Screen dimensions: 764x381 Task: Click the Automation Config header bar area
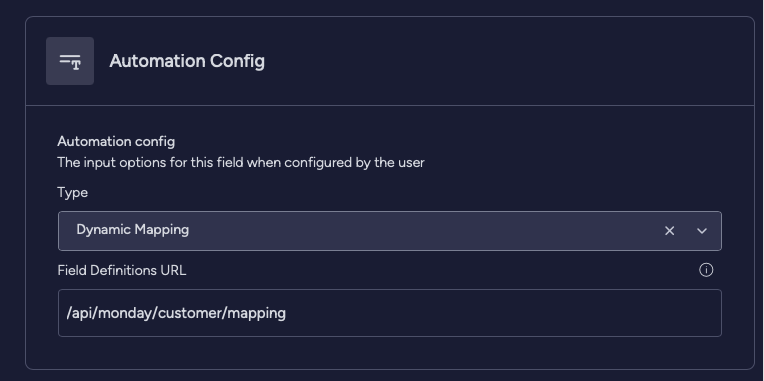(x=390, y=61)
